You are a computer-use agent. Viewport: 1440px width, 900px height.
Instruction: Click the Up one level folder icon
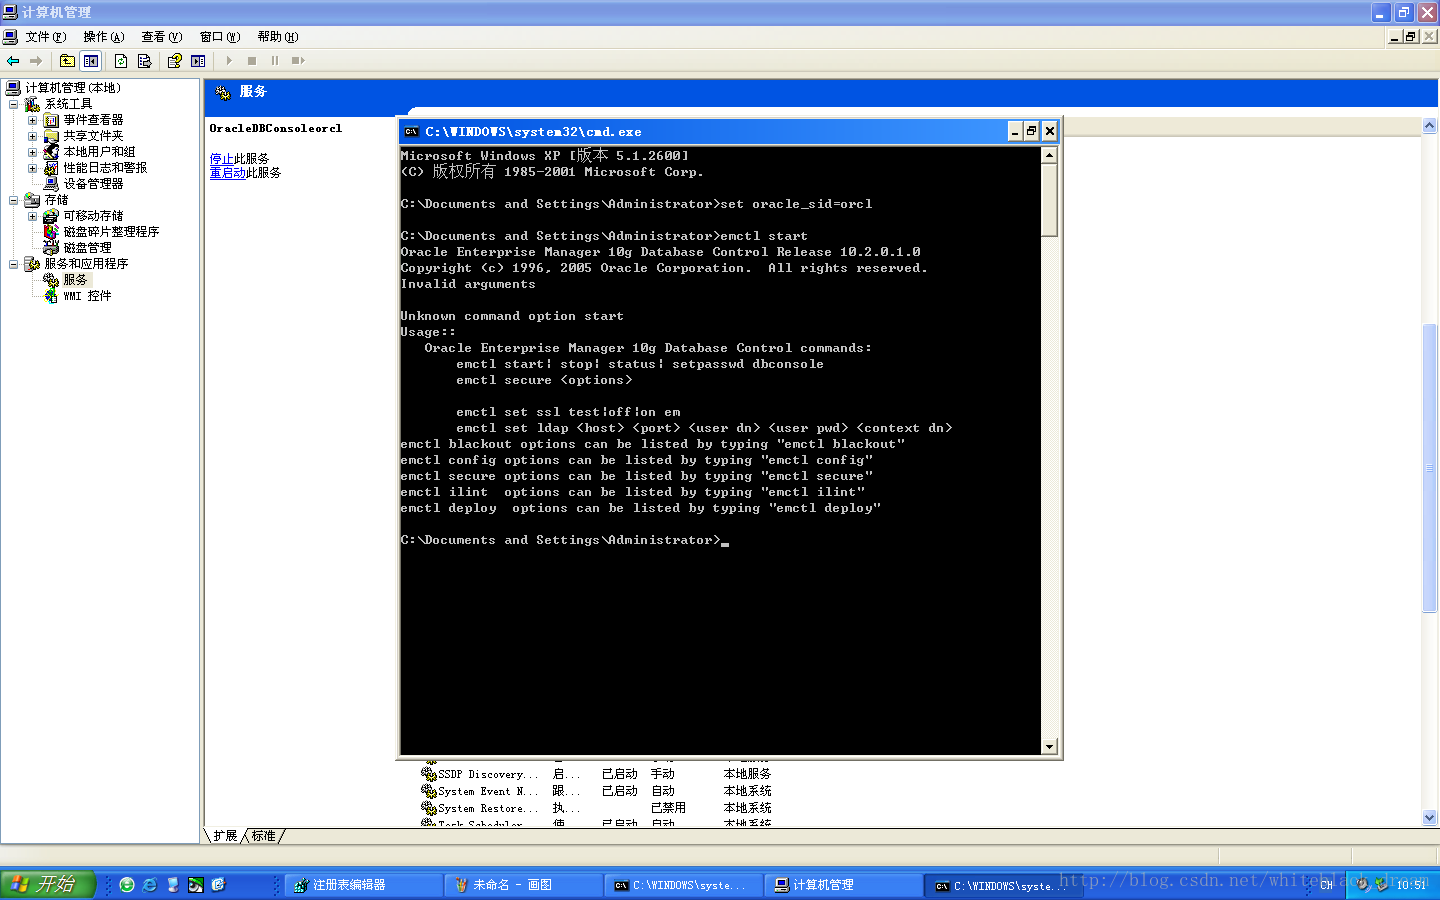pyautogui.click(x=67, y=61)
